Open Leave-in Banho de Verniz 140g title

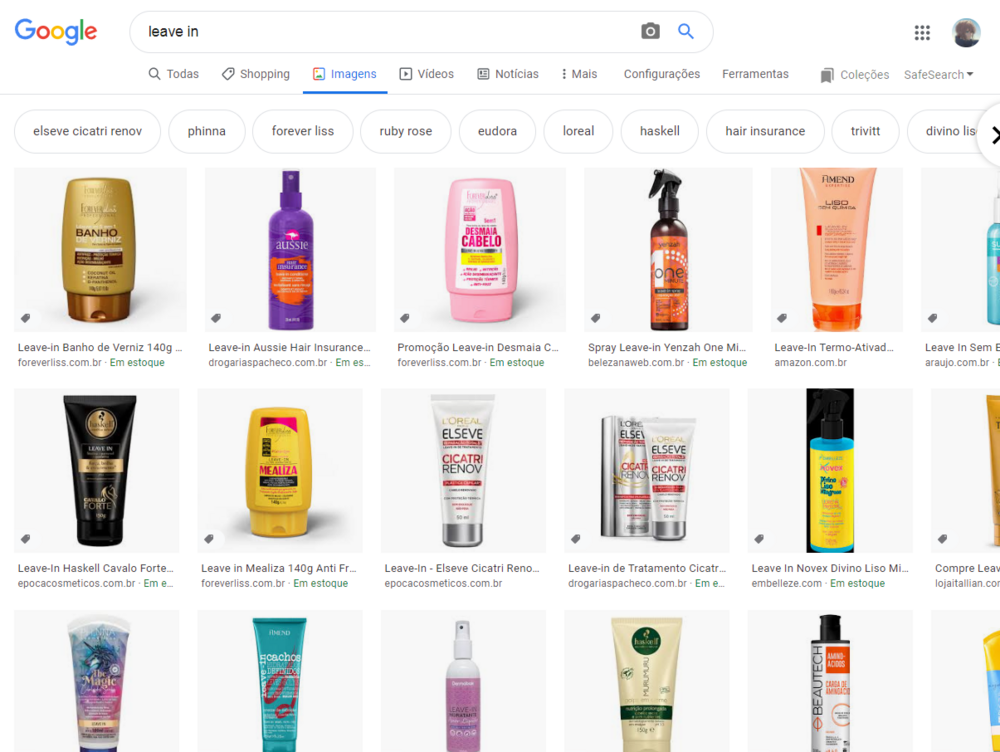coord(100,348)
